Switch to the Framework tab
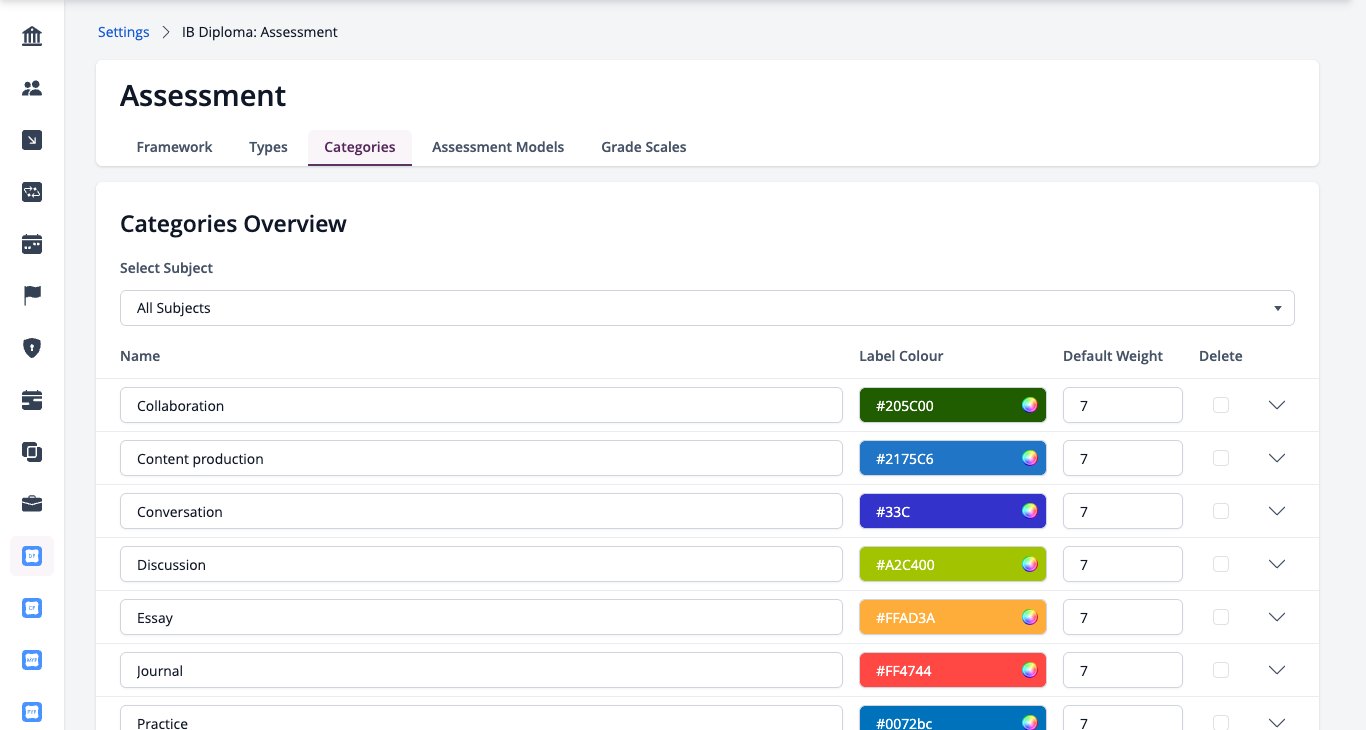Screen dimensions: 1366x730 pyautogui.click(x=174, y=147)
